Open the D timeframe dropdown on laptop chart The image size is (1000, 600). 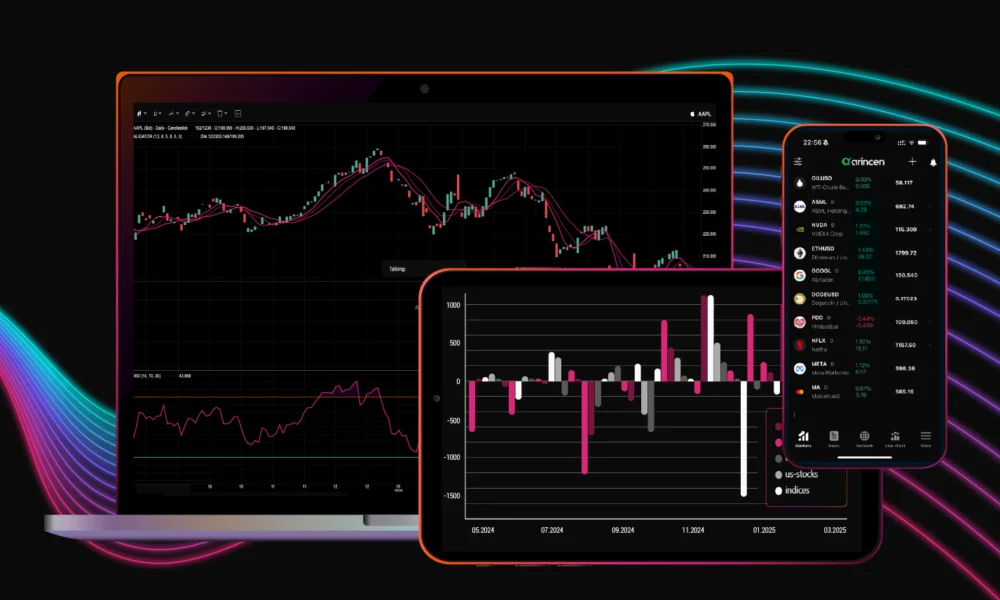point(157,113)
